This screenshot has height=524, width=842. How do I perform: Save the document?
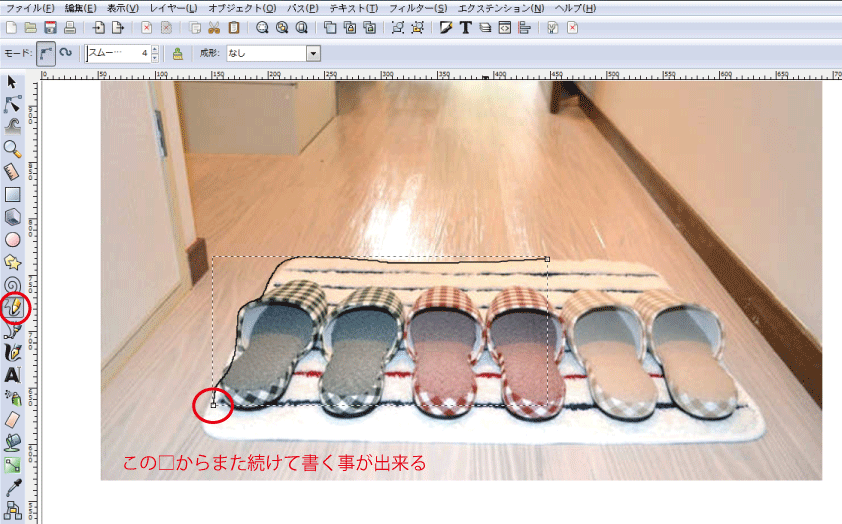click(50, 27)
